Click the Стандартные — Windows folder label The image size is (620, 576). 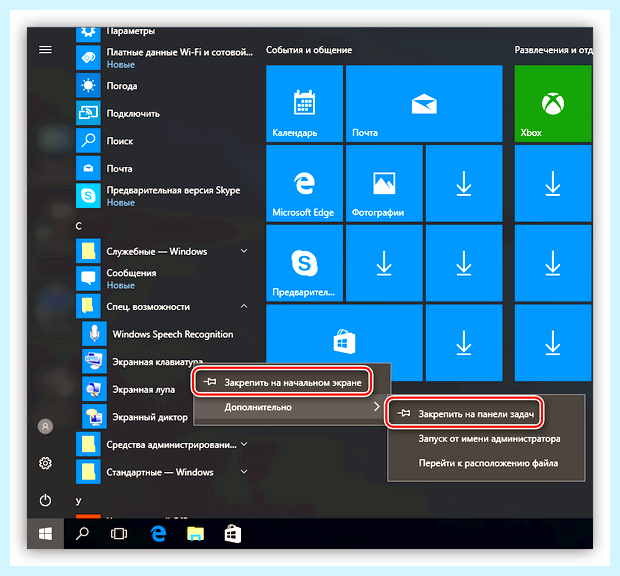pyautogui.click(x=160, y=472)
